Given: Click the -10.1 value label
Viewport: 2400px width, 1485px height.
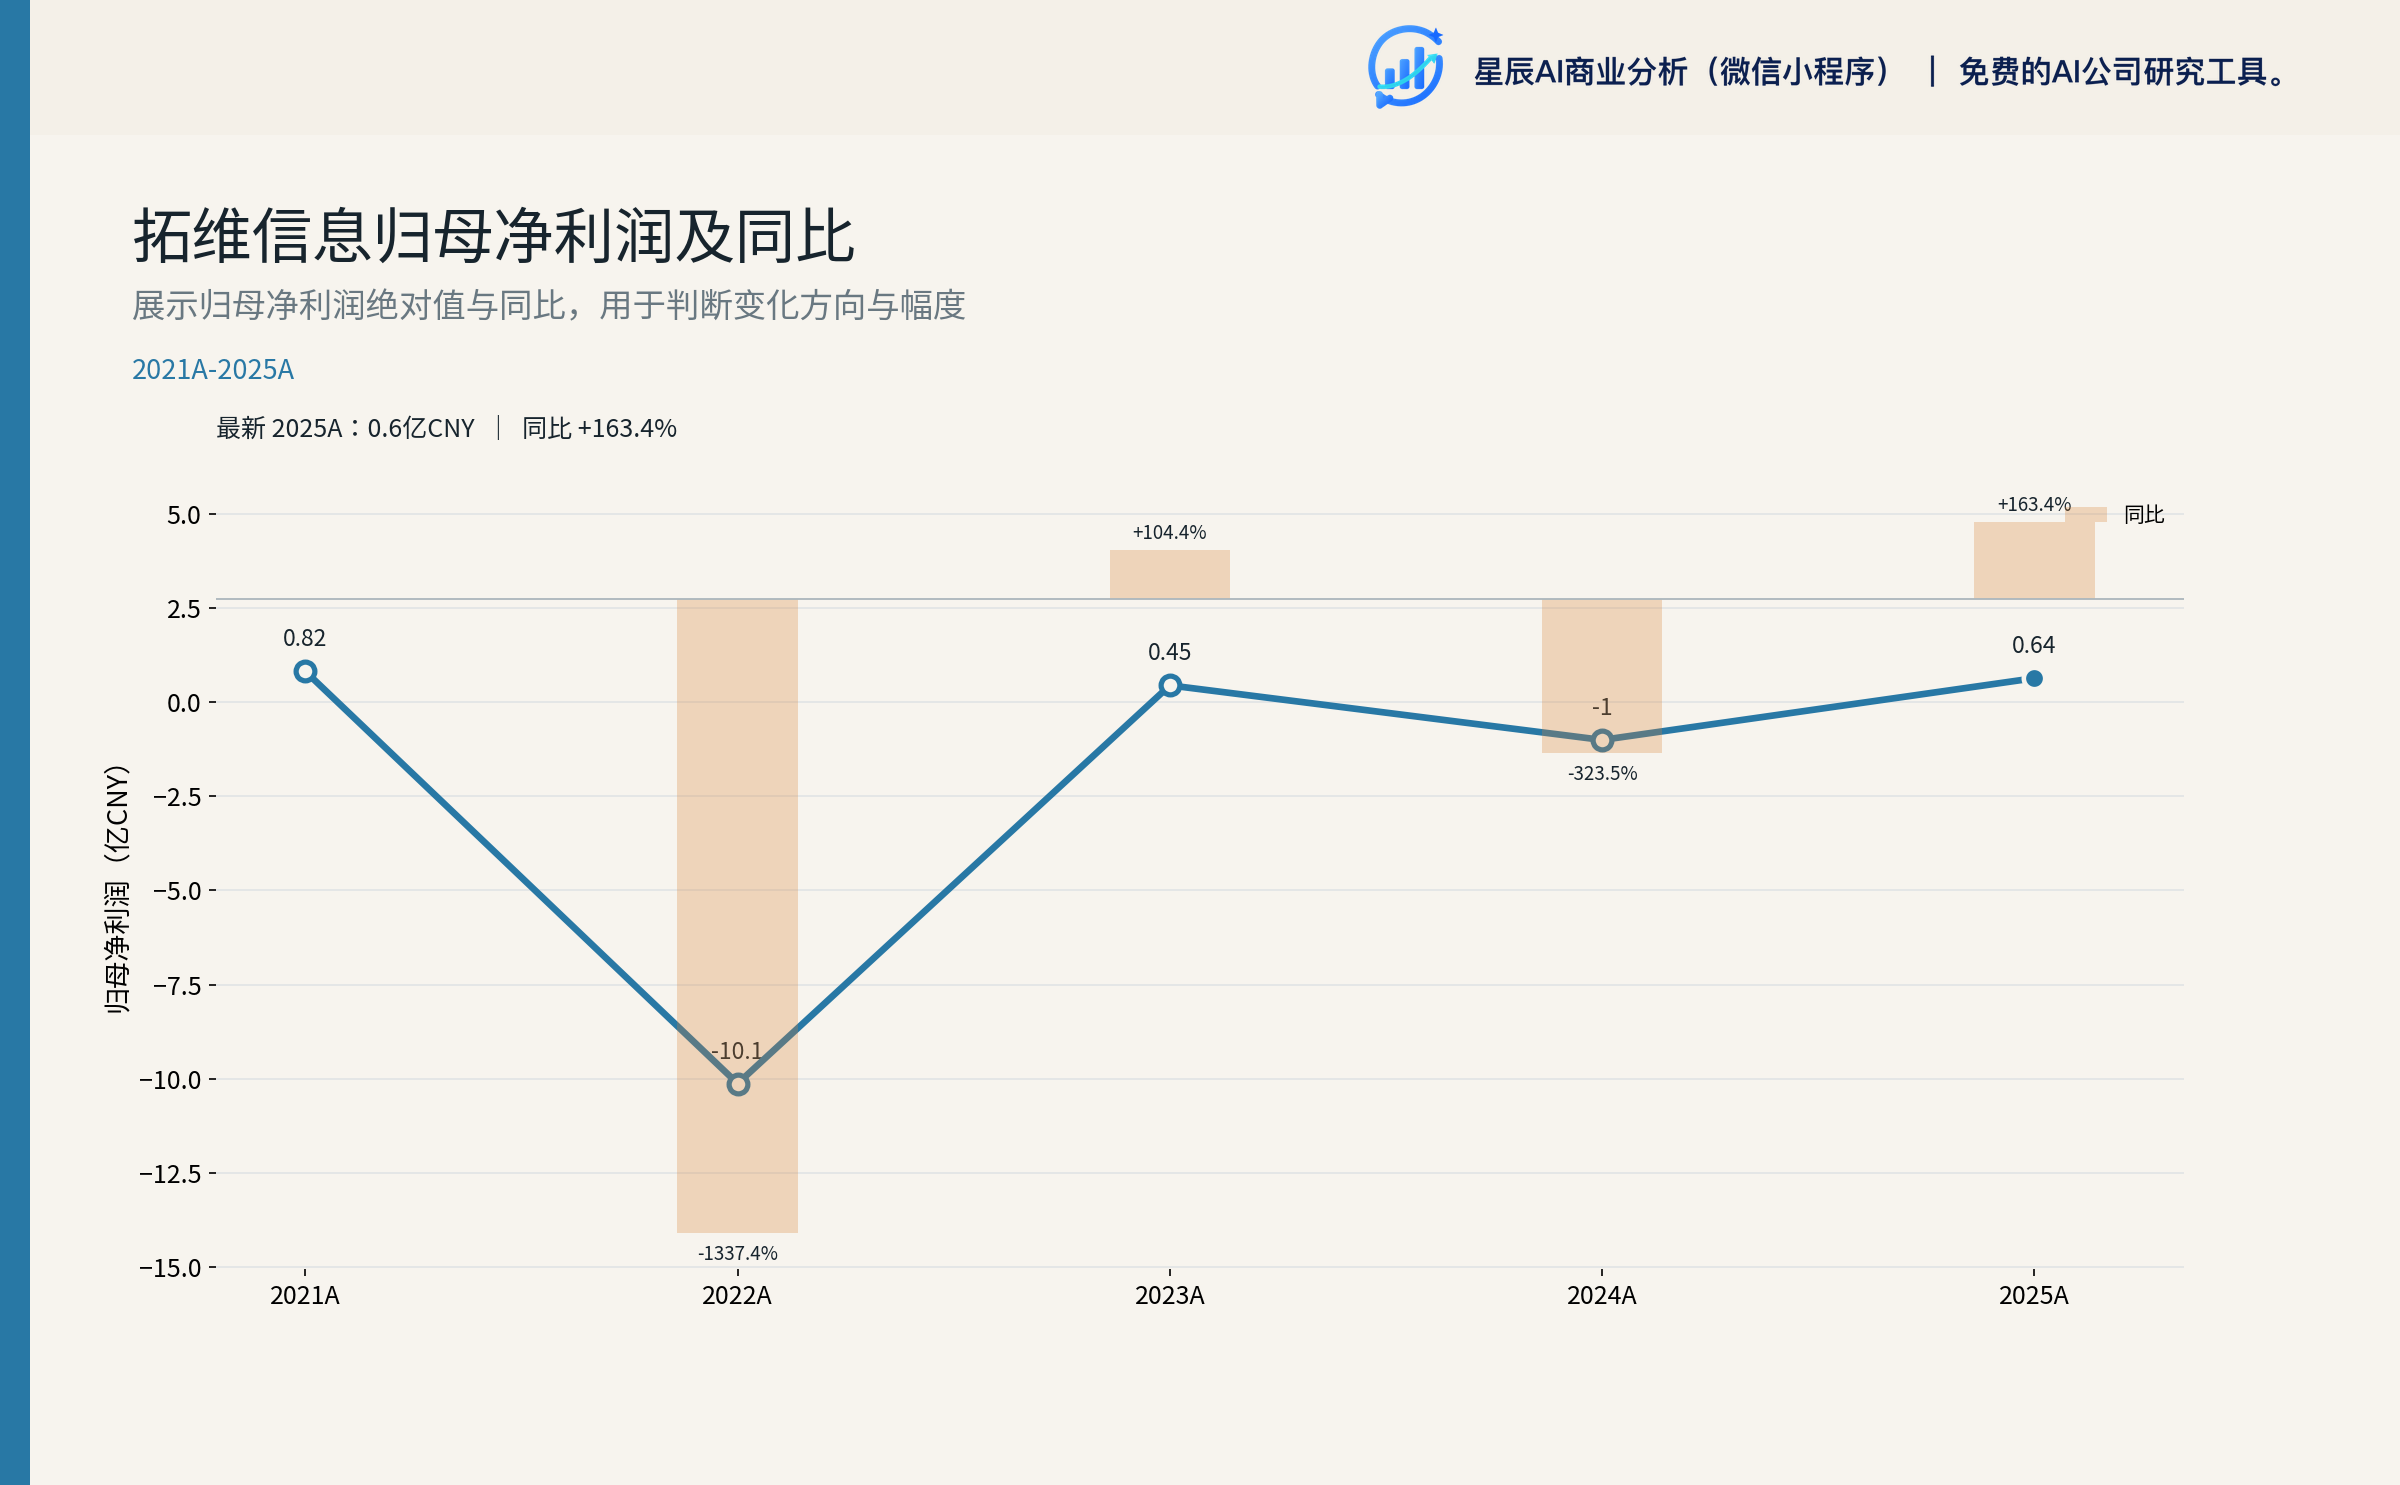Looking at the screenshot, I should [737, 1051].
